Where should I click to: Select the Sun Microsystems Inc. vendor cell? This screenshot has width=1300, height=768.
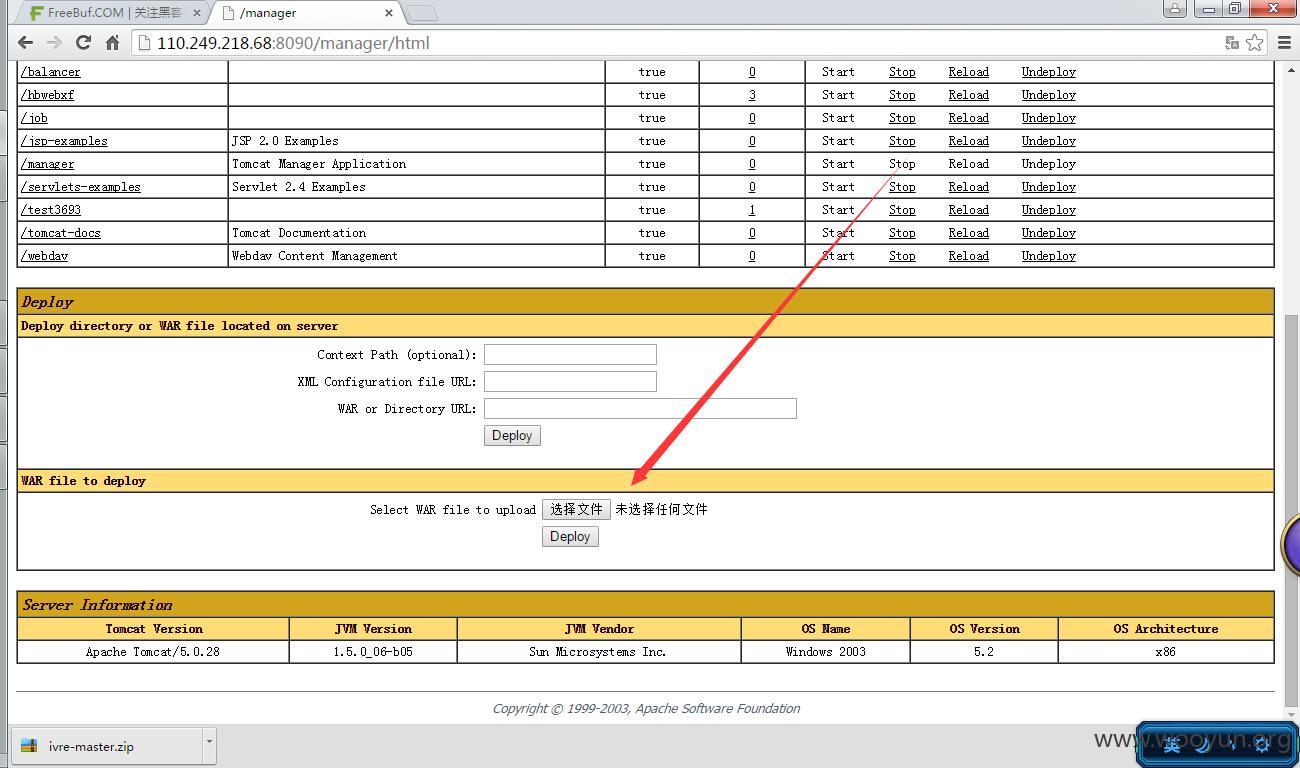[598, 651]
